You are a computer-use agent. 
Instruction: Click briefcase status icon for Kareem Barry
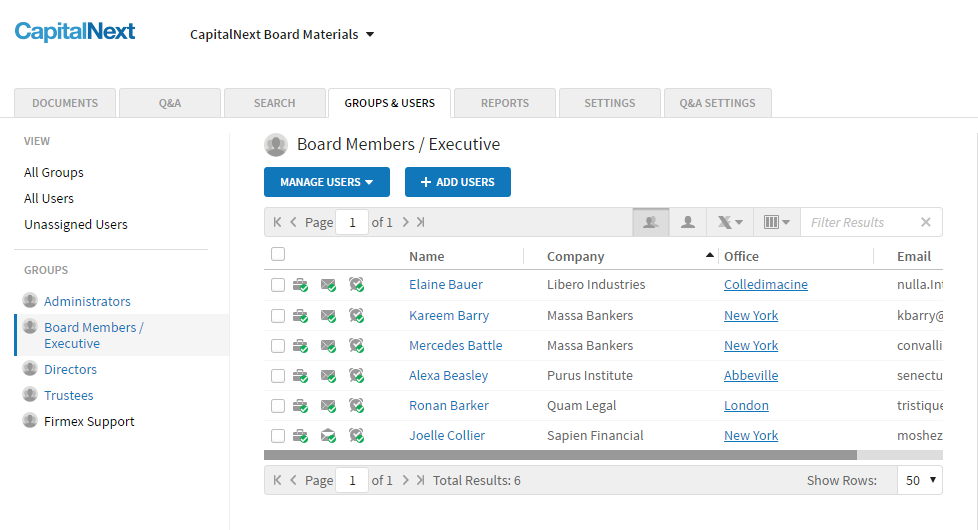coord(300,316)
